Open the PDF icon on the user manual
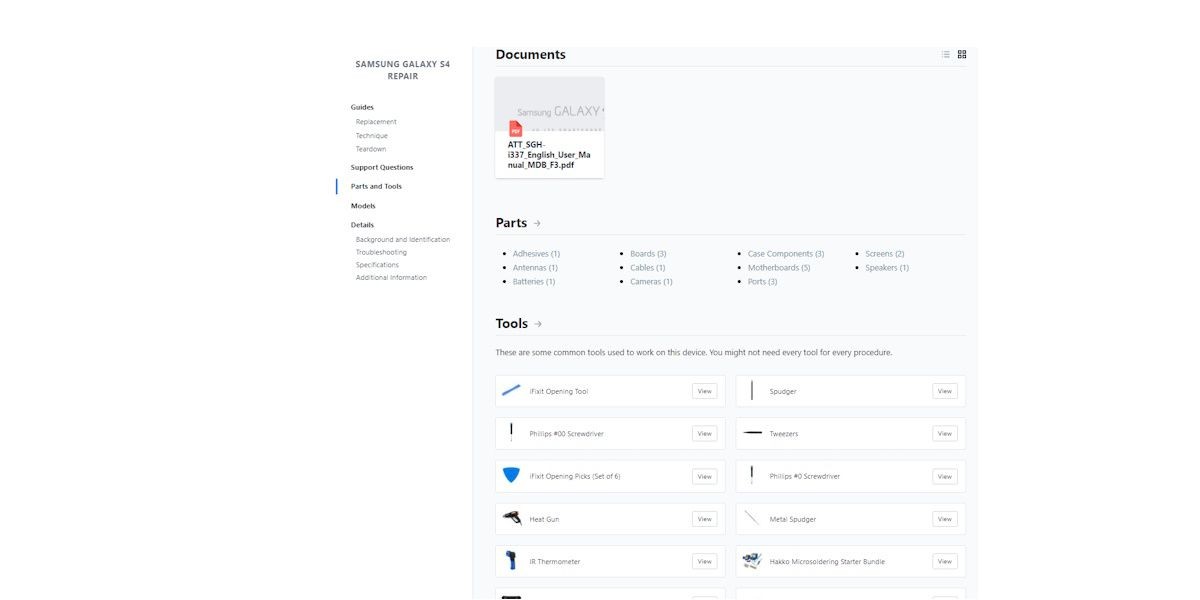The width and height of the screenshot is (1200, 600). [515, 129]
